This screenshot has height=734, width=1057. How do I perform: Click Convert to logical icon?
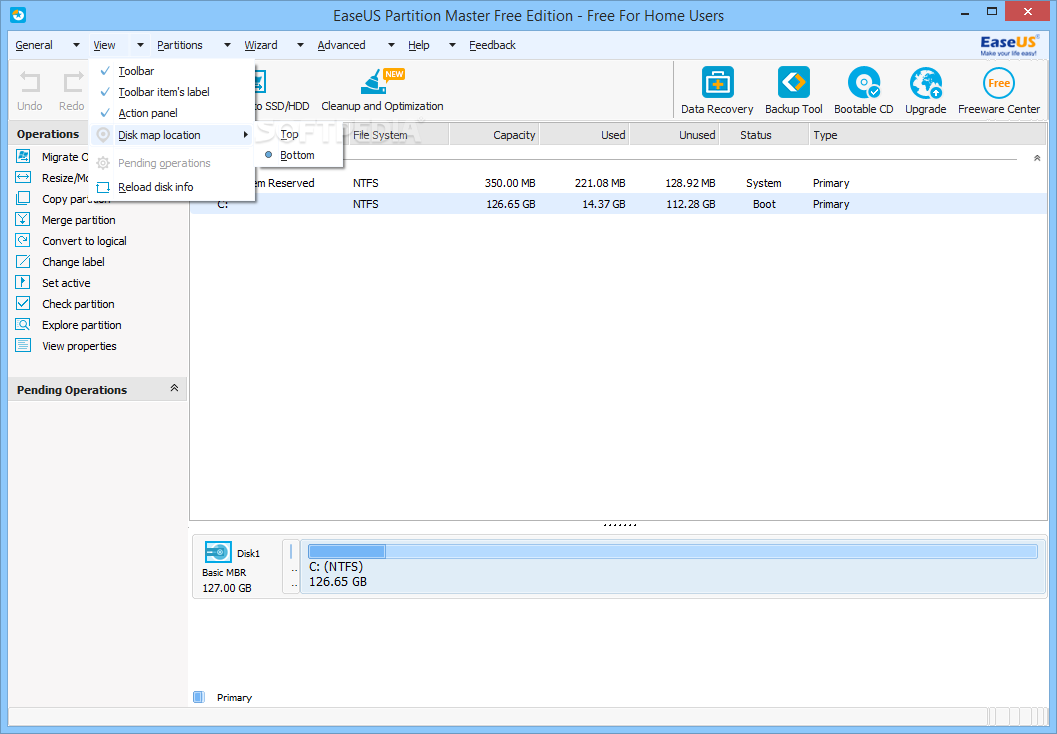(x=23, y=241)
